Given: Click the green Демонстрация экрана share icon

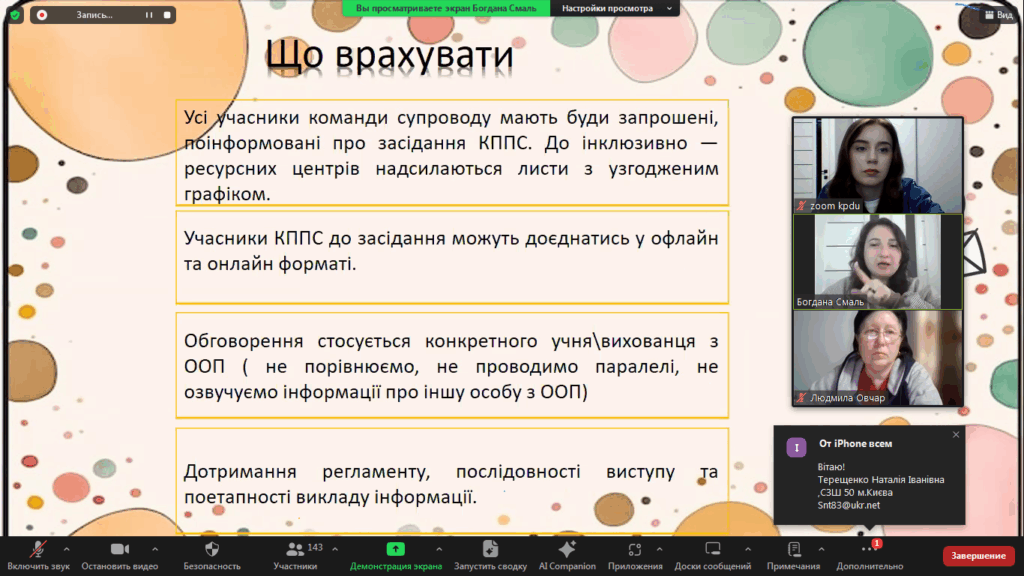Looking at the screenshot, I should pos(395,550).
